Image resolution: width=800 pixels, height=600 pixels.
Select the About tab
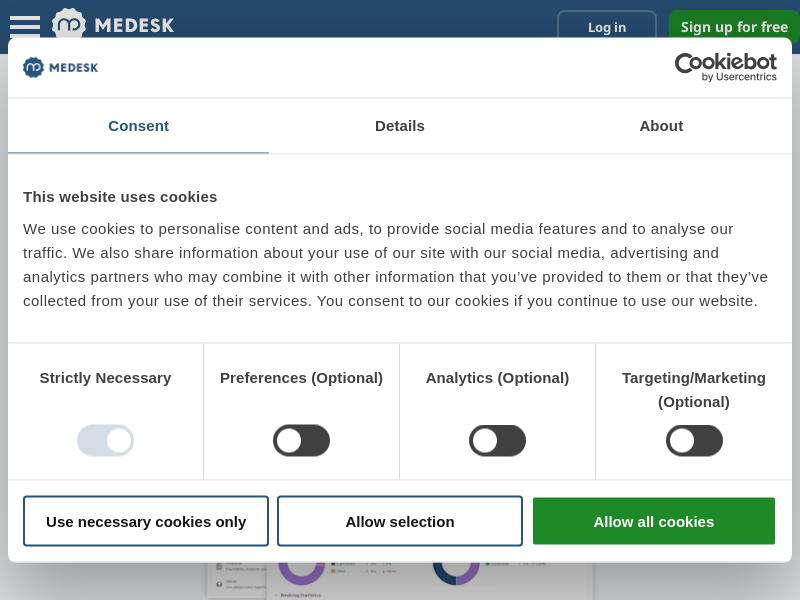(661, 126)
